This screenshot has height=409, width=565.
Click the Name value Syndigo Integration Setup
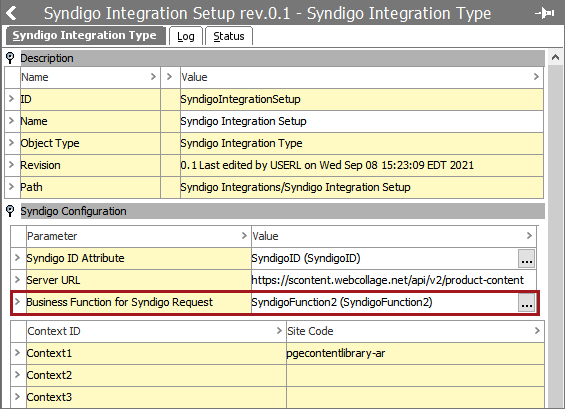pos(243,121)
